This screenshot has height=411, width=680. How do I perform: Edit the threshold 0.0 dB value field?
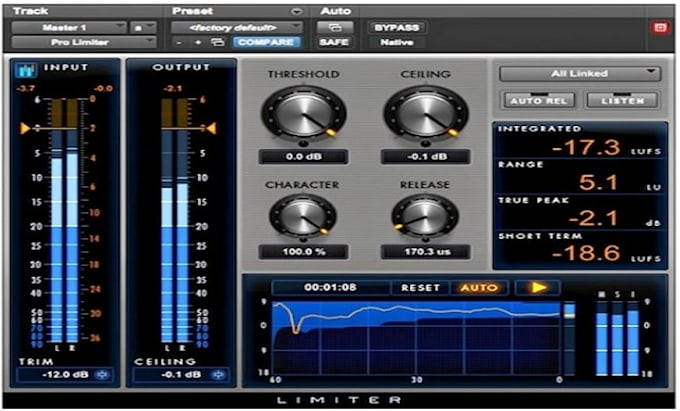click(304, 157)
